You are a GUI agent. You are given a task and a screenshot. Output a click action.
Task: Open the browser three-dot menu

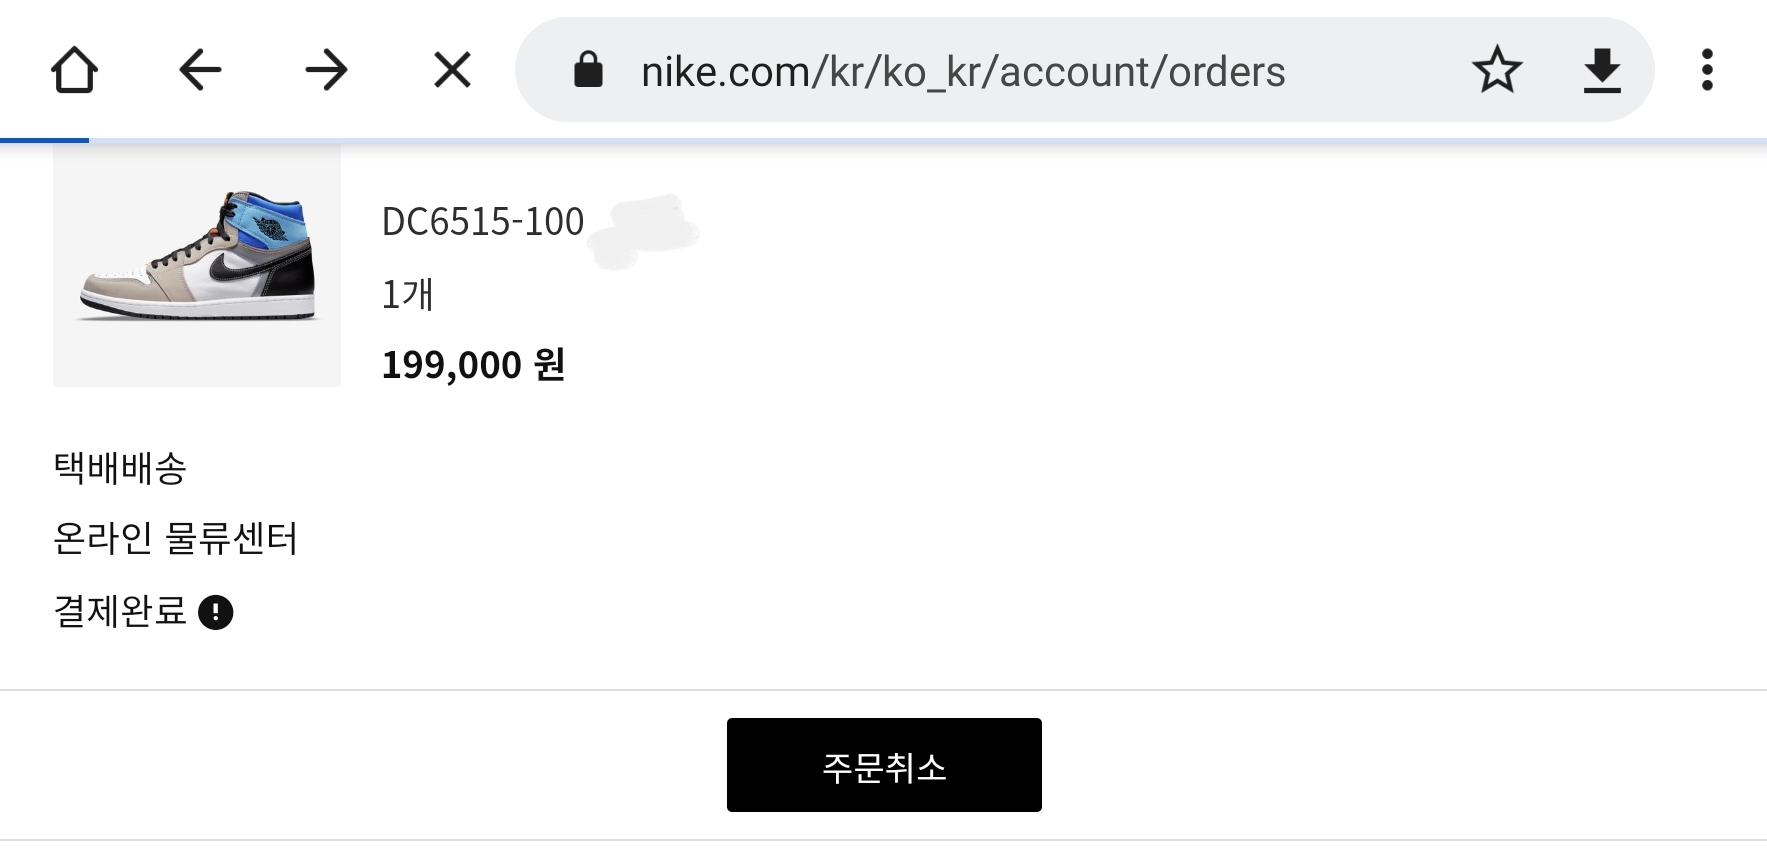coord(1707,71)
